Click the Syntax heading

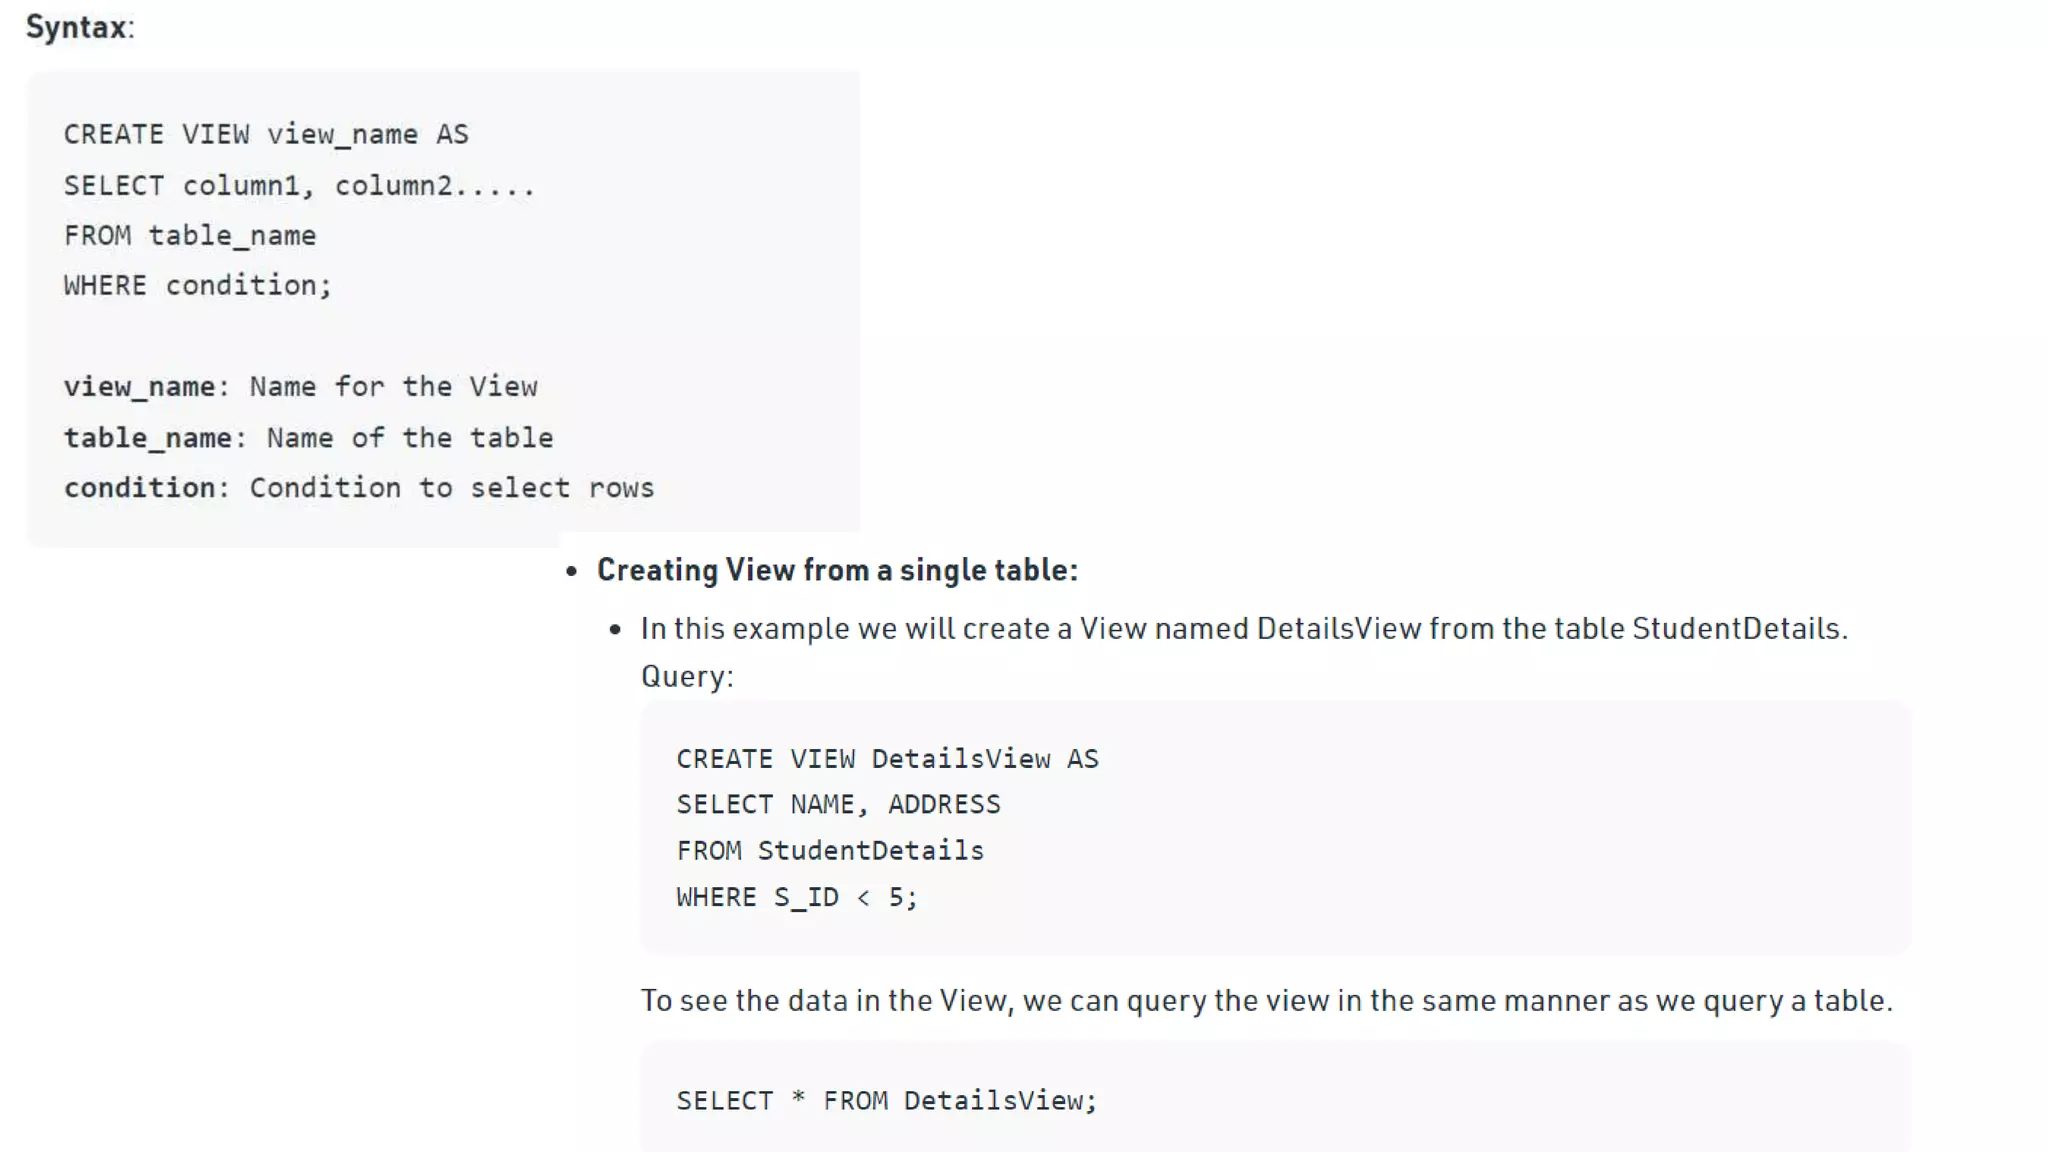click(78, 27)
